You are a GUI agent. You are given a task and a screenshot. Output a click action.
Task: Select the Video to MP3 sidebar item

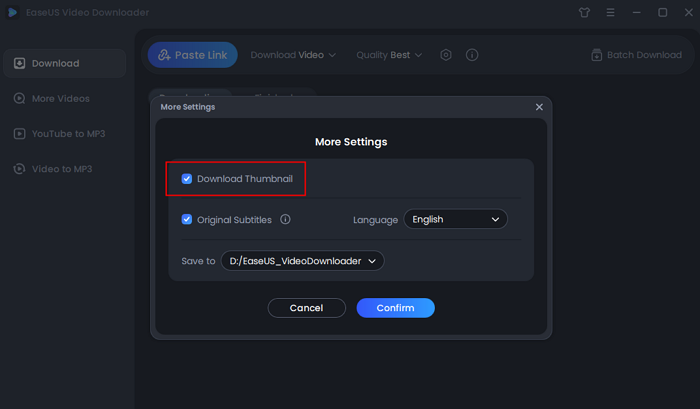coord(62,169)
